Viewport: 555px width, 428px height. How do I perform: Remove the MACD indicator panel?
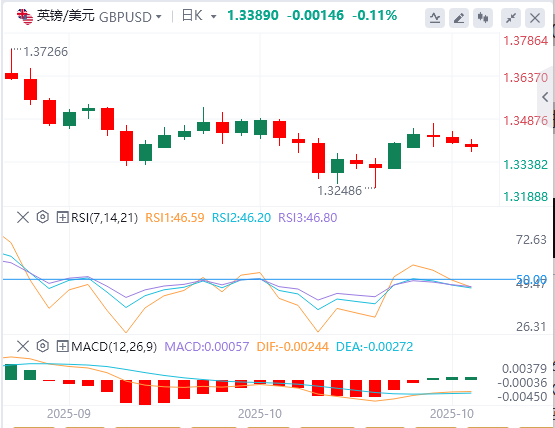point(23,346)
